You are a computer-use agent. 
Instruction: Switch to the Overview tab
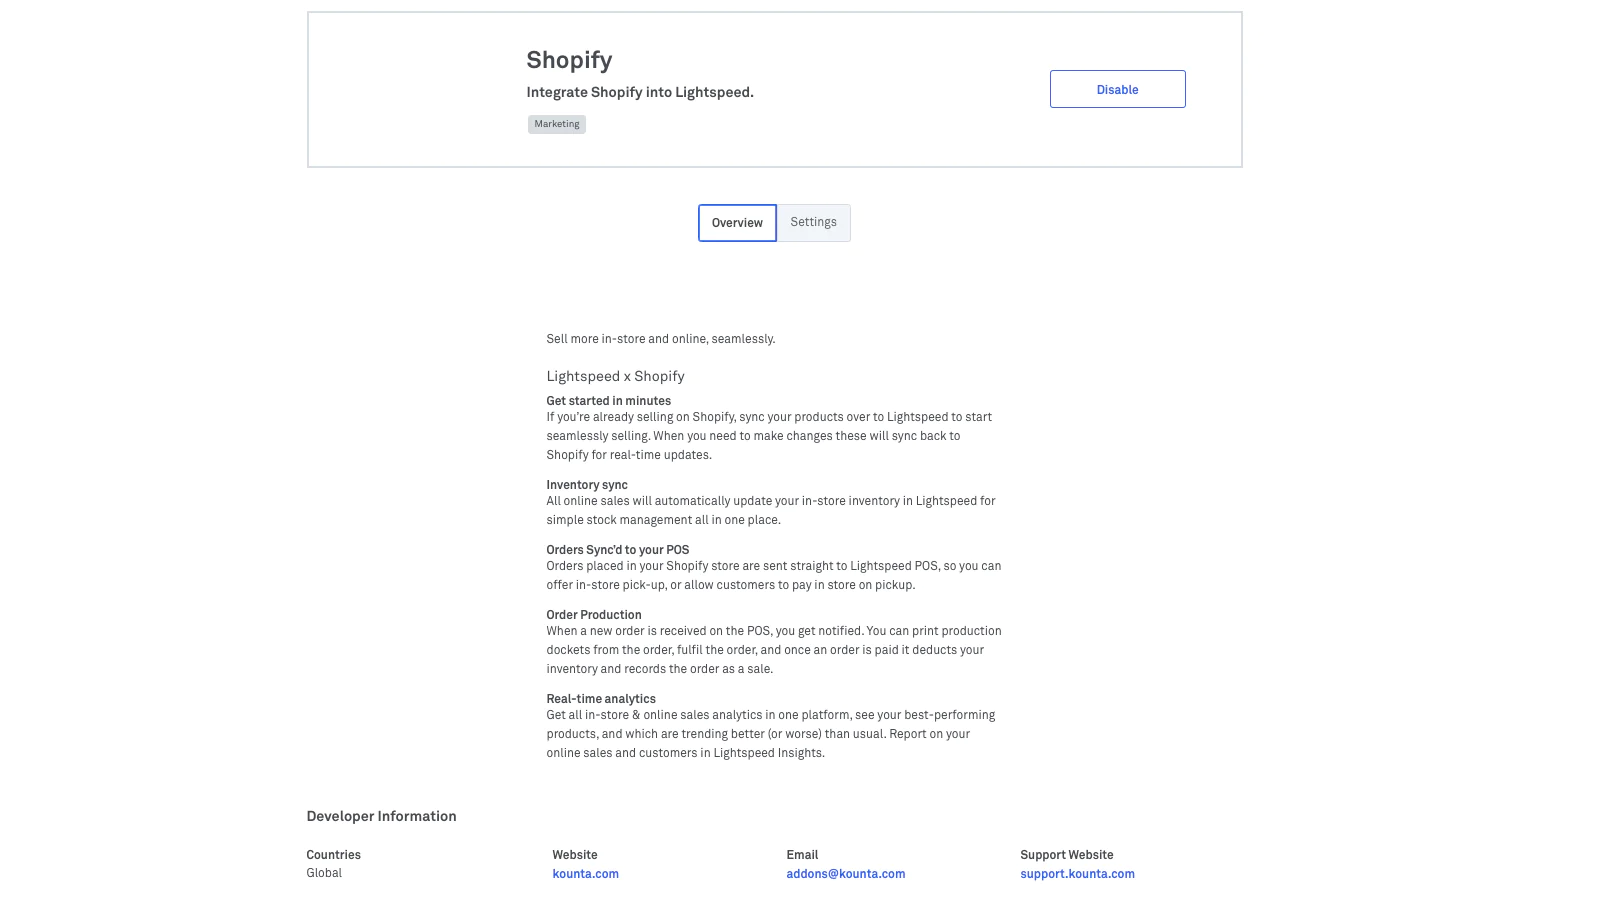pyautogui.click(x=737, y=223)
